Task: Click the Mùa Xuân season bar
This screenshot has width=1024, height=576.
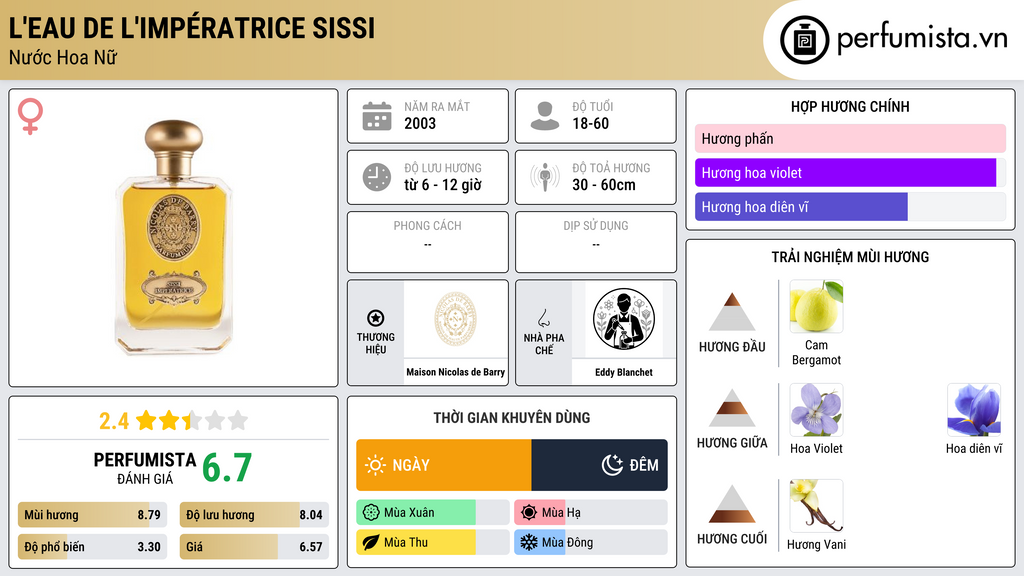Action: click(433, 513)
